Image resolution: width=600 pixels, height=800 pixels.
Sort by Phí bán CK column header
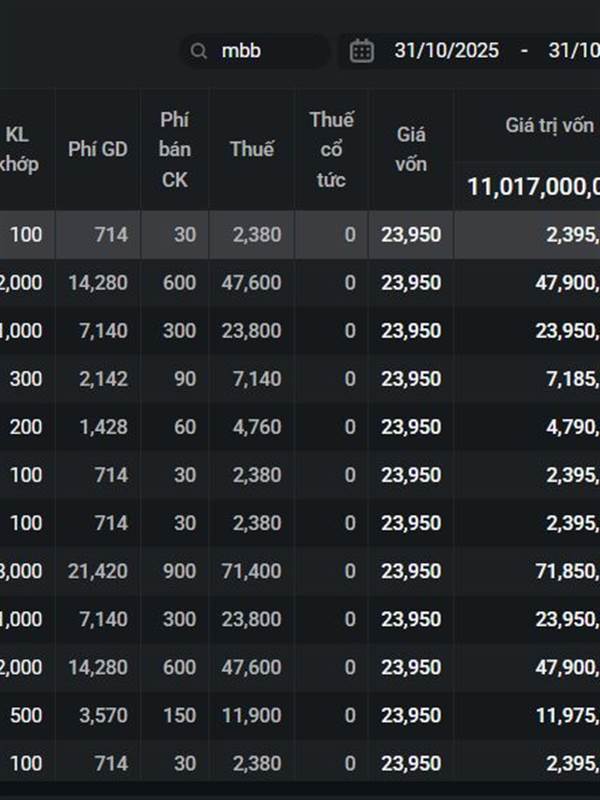[x=175, y=150]
